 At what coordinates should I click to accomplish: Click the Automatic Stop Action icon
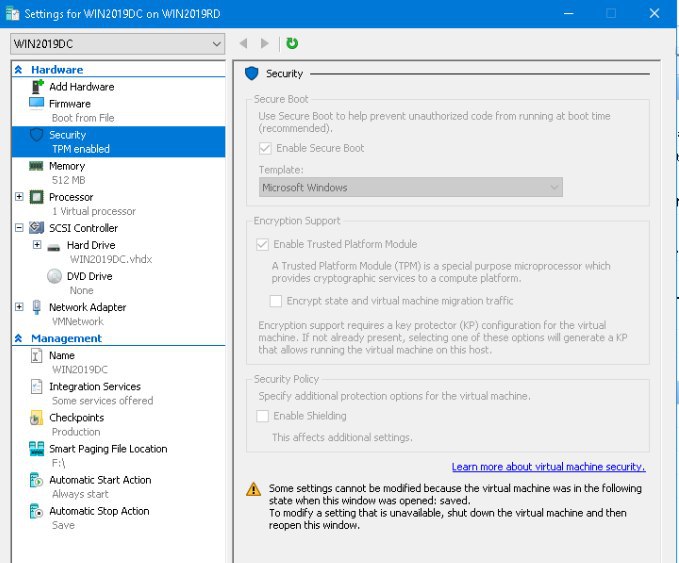(36, 511)
